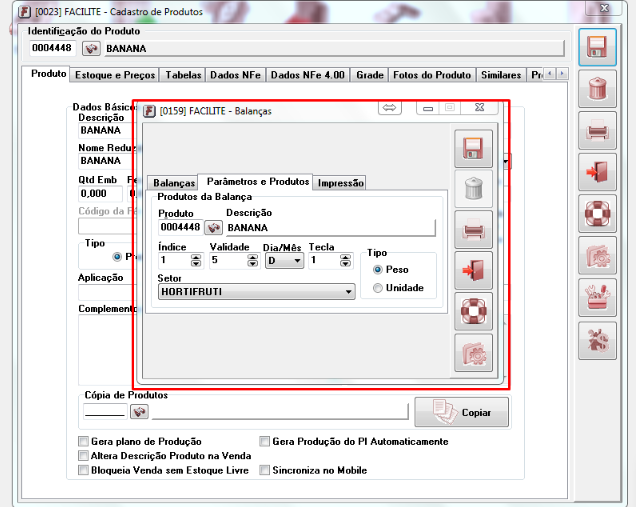Save using floppy icon in Balanças window

point(473,148)
